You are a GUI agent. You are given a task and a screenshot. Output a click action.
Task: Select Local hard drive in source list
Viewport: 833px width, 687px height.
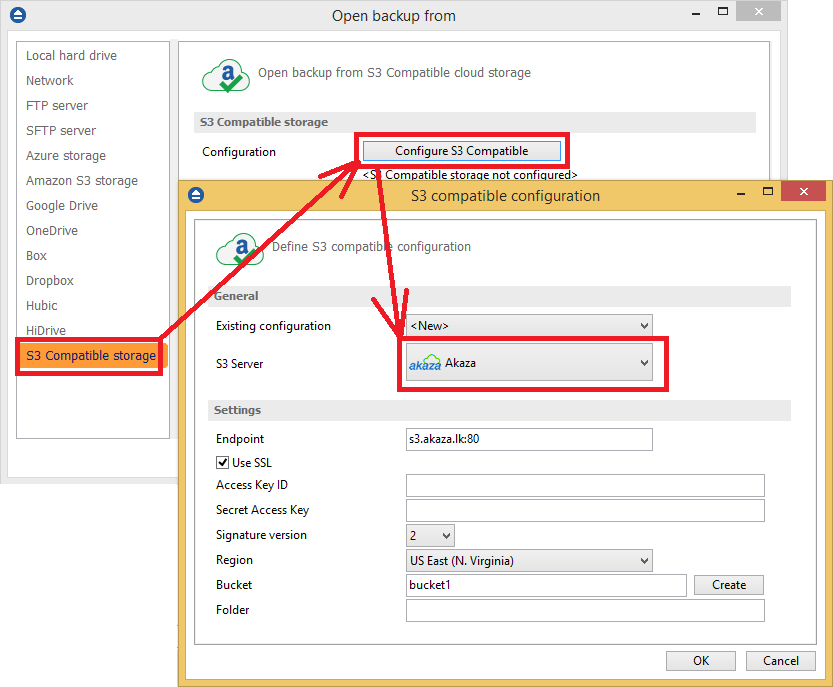(71, 56)
